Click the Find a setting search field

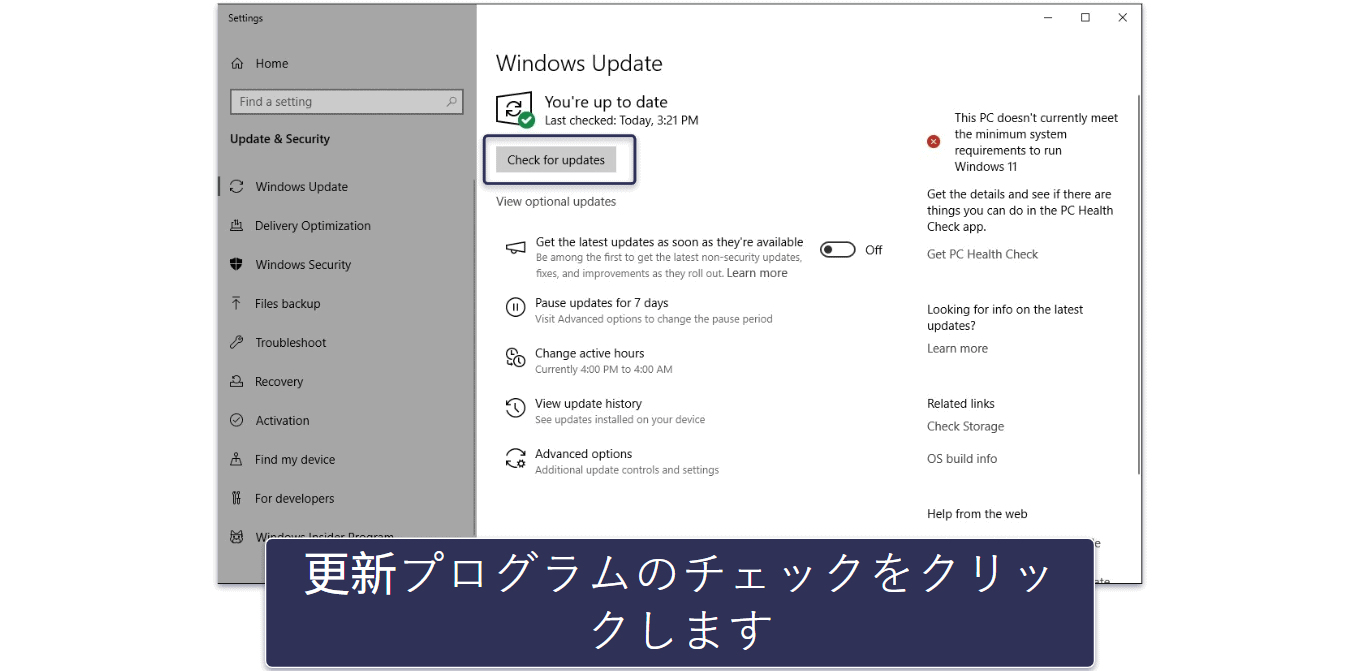(347, 102)
